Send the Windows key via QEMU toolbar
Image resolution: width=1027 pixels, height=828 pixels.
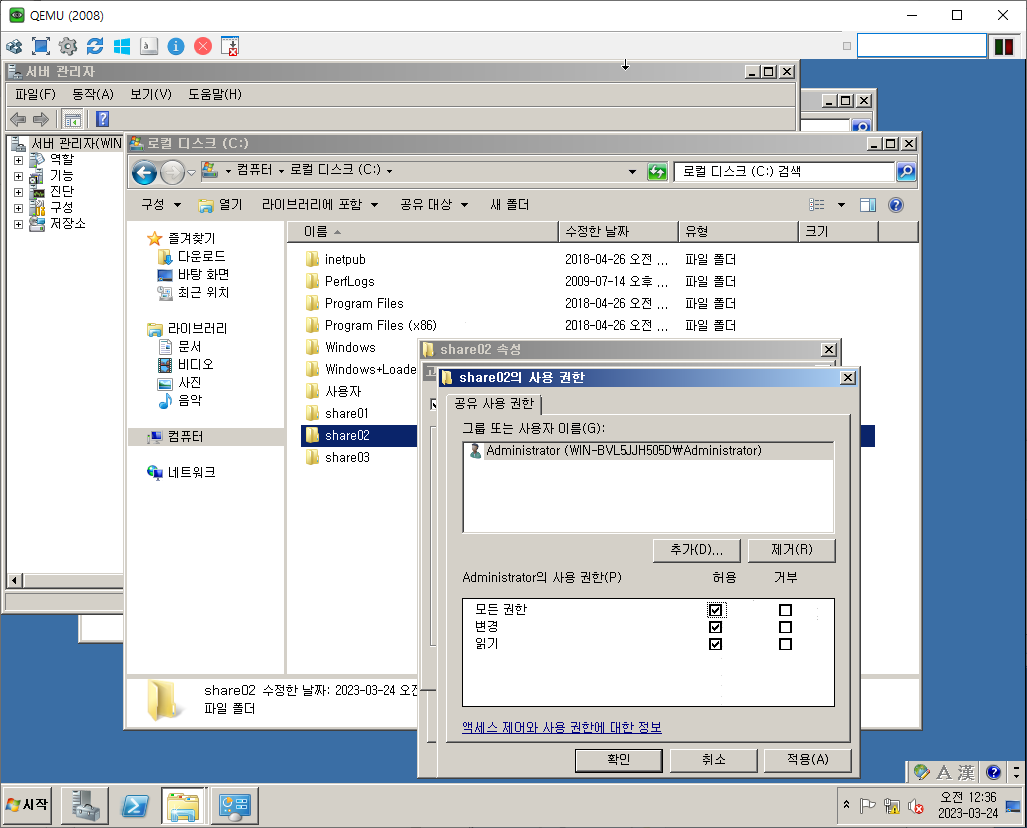click(122, 46)
